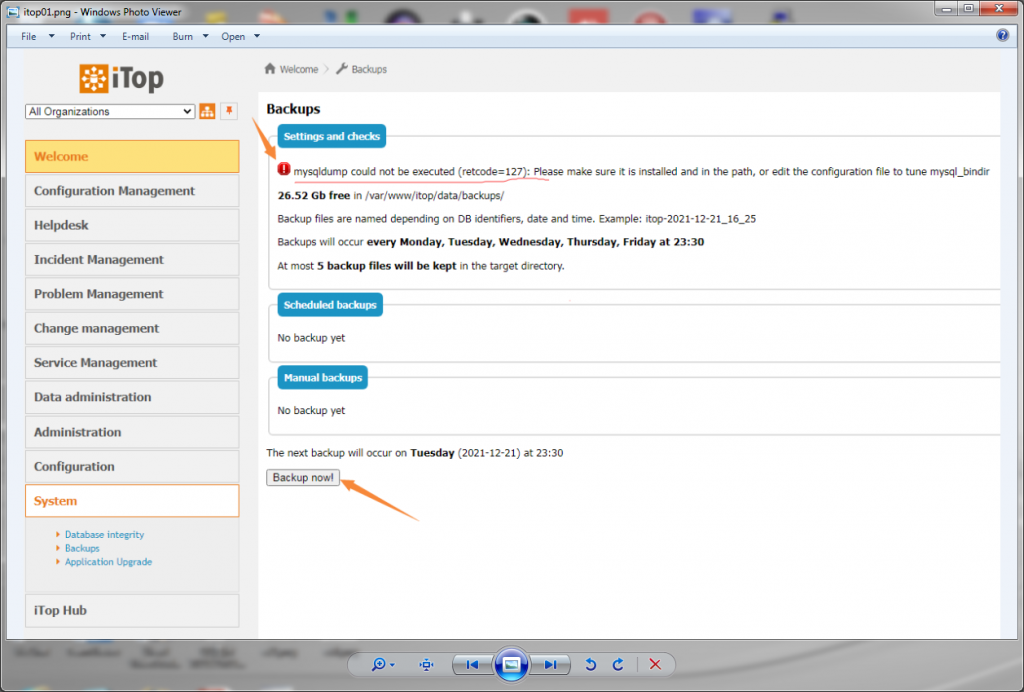This screenshot has width=1024, height=692.
Task: Open the Burn menu
Action: [182, 37]
